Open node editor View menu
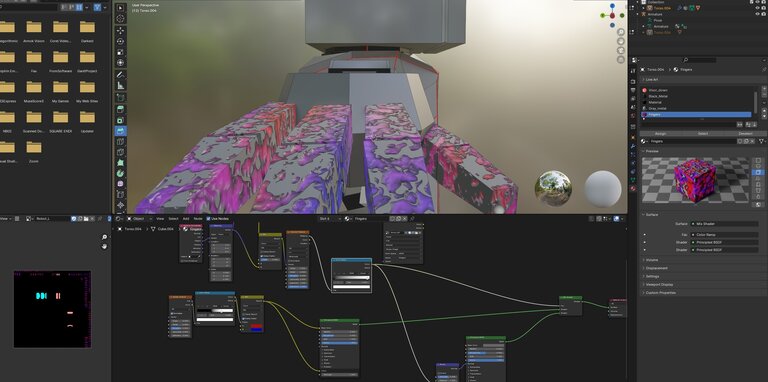The height and width of the screenshot is (382, 768). [160, 218]
